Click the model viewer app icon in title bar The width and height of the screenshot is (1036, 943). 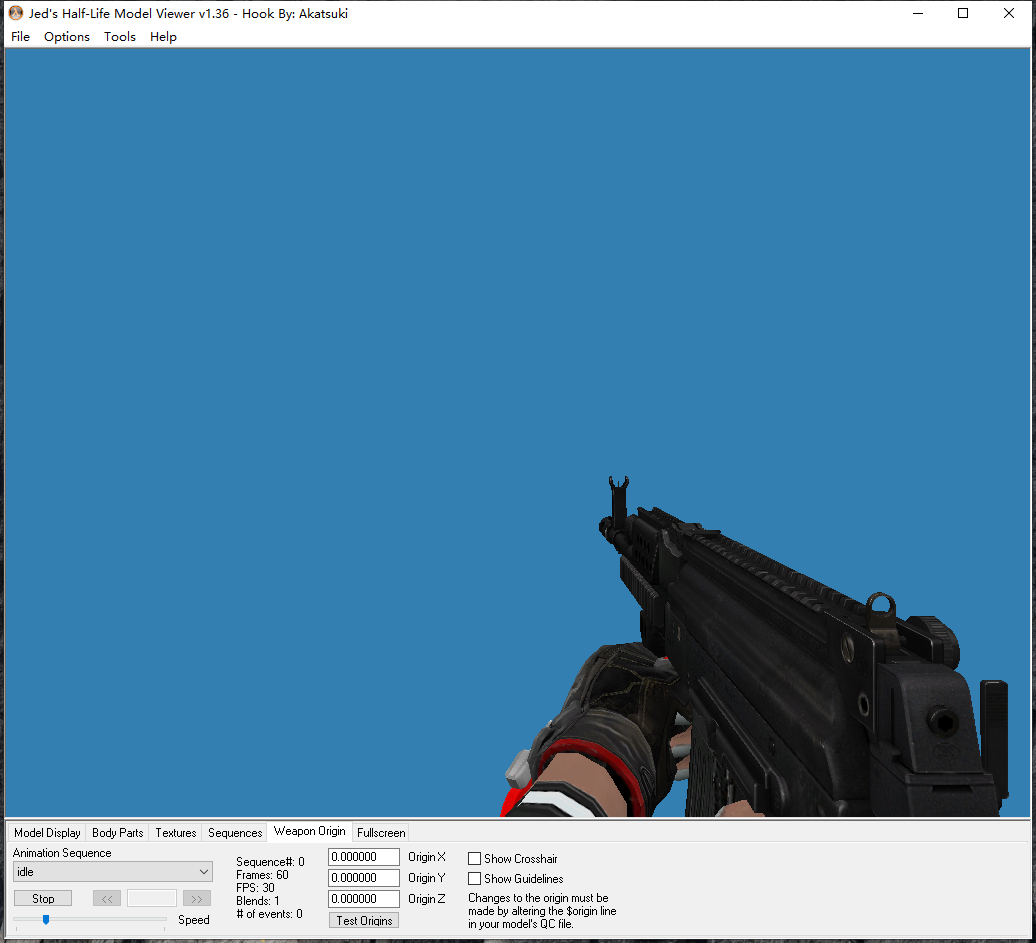coord(16,13)
